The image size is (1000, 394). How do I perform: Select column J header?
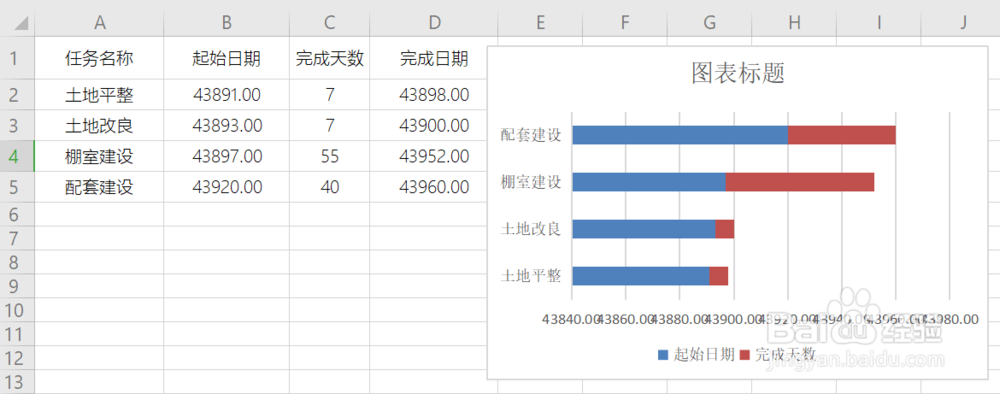click(x=960, y=23)
